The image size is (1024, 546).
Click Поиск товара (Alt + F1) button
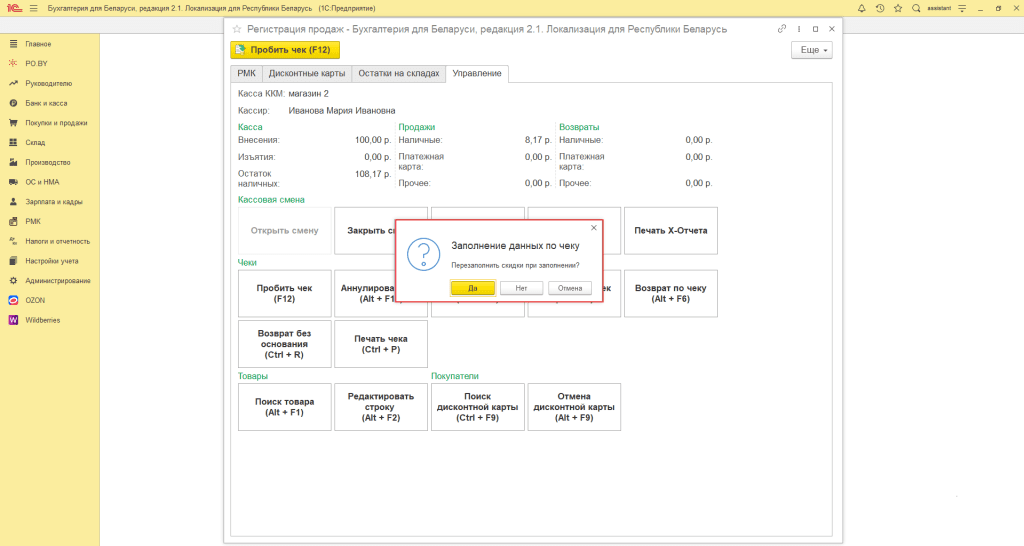coord(285,407)
